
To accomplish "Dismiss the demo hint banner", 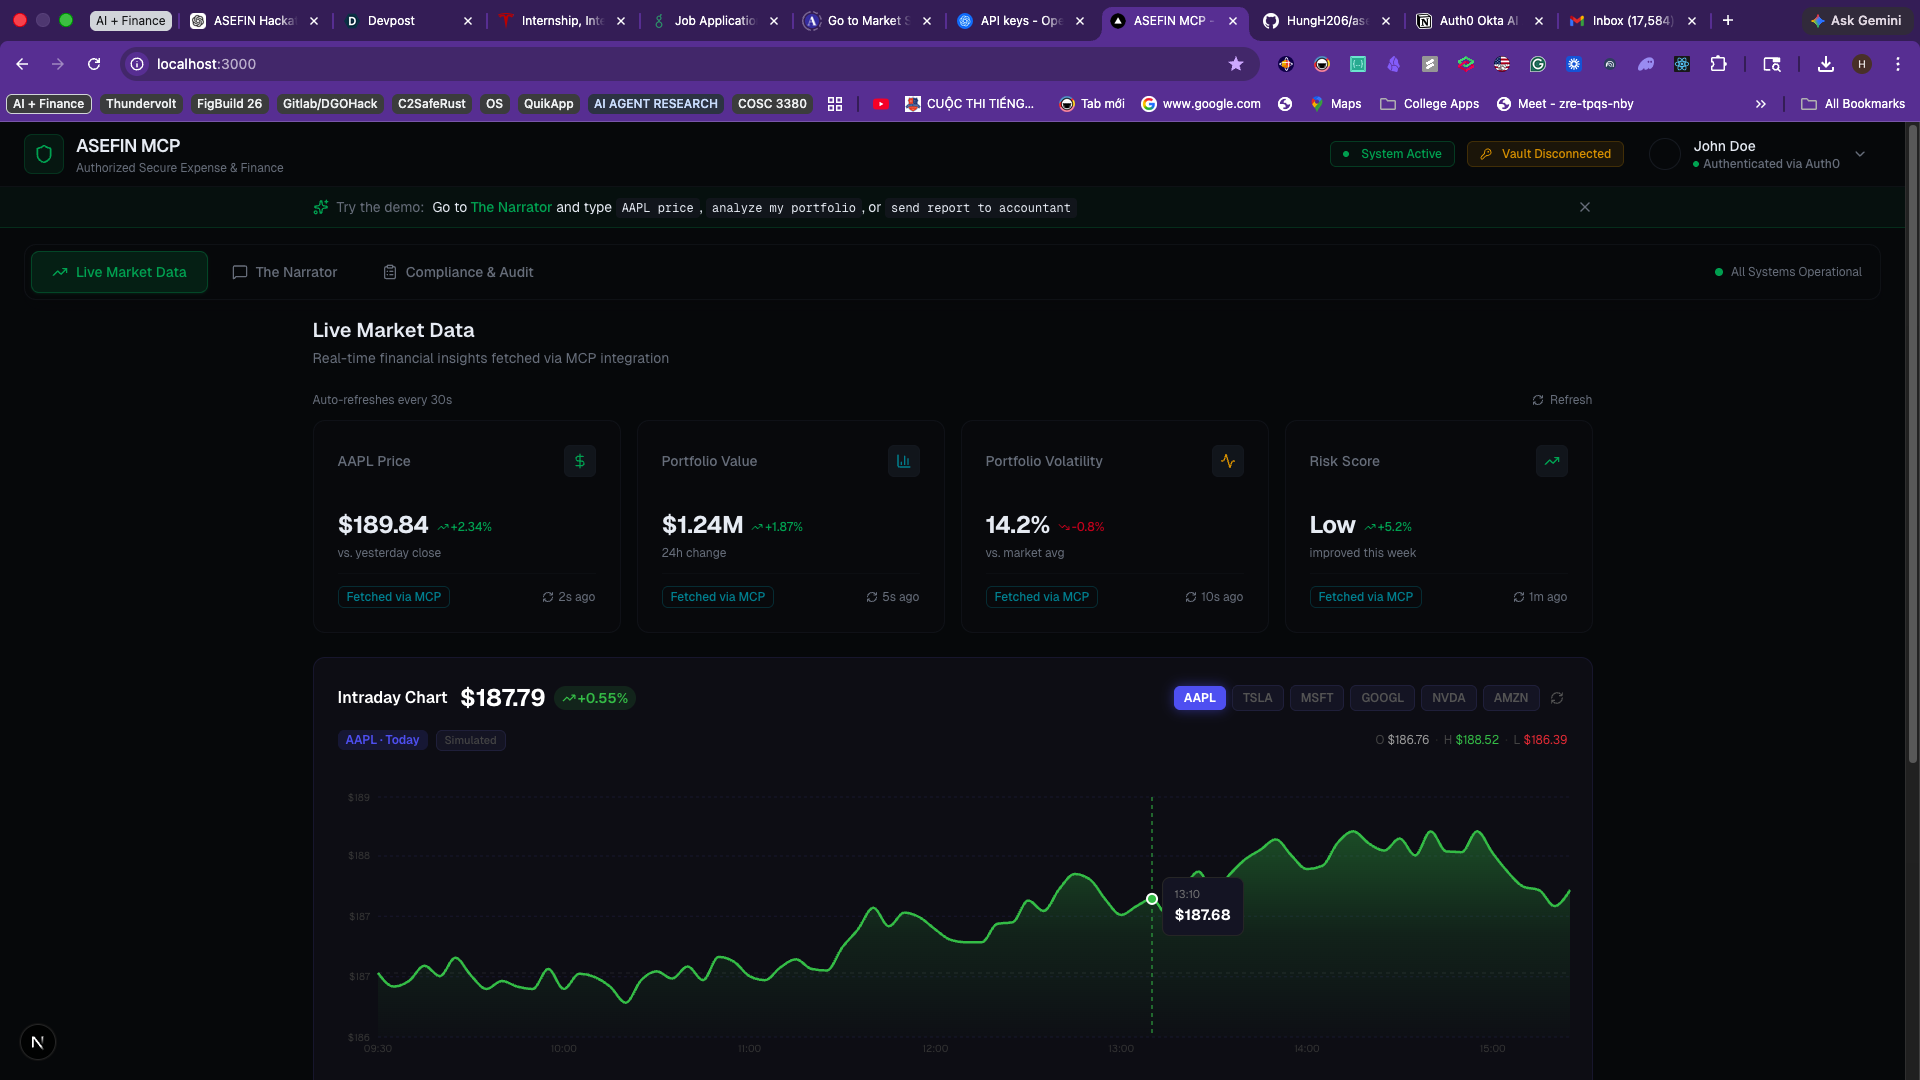I will [x=1585, y=207].
